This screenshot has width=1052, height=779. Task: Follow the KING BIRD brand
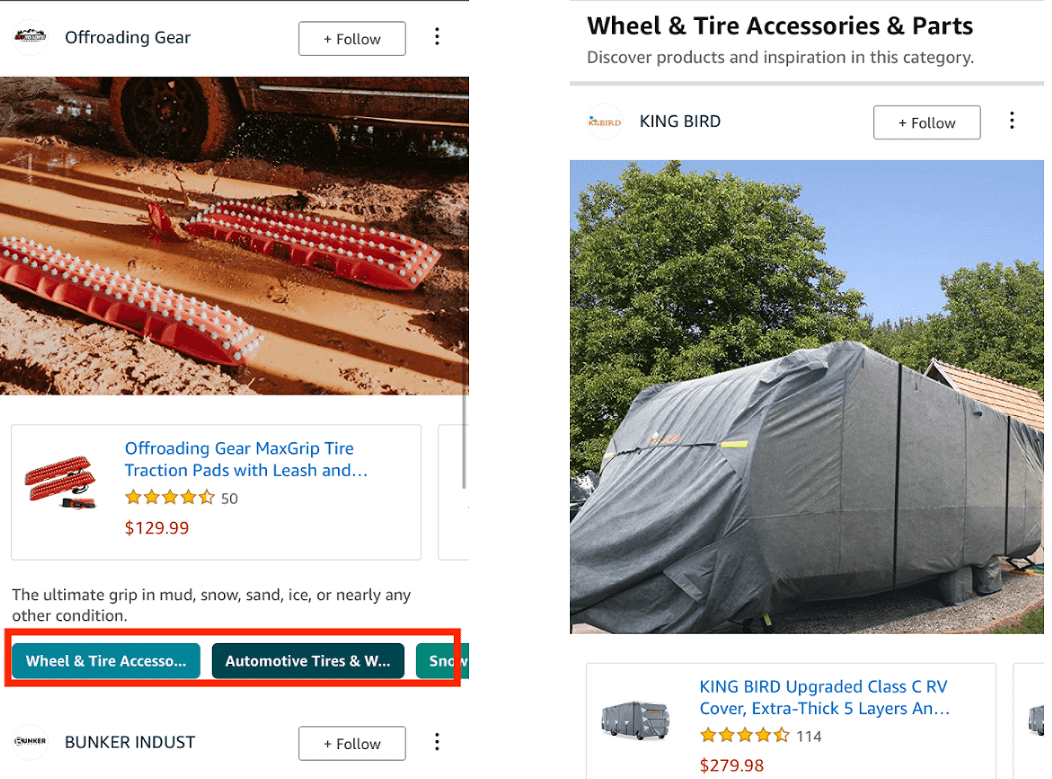point(926,123)
